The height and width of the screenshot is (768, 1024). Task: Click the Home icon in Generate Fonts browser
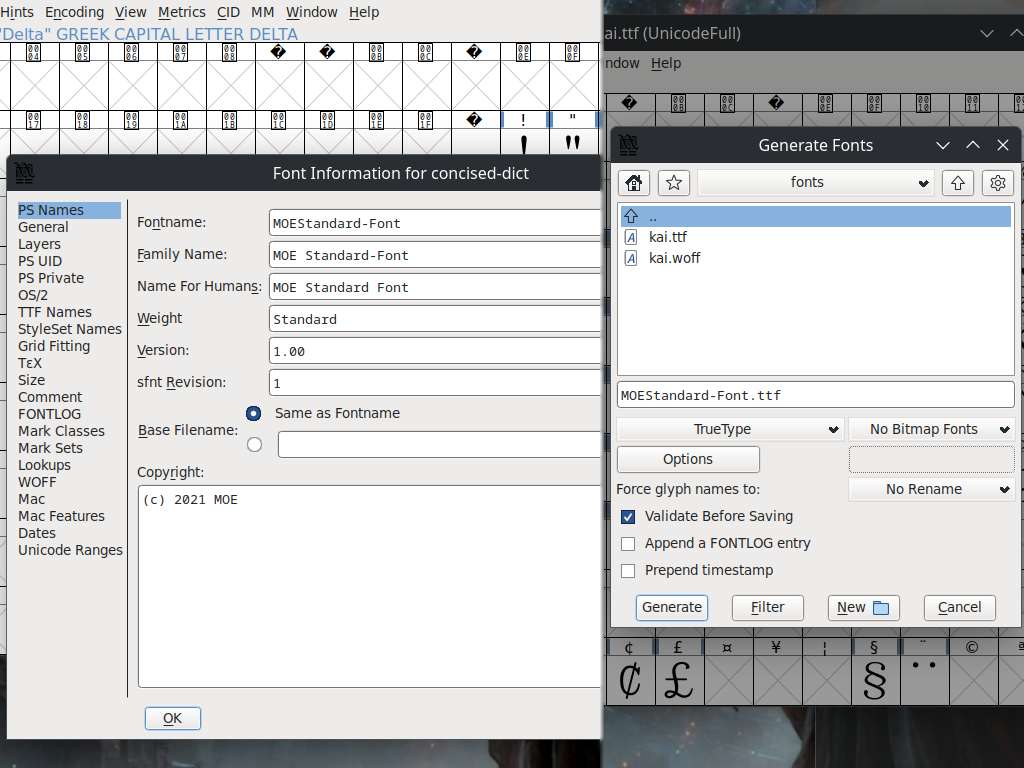coord(633,182)
